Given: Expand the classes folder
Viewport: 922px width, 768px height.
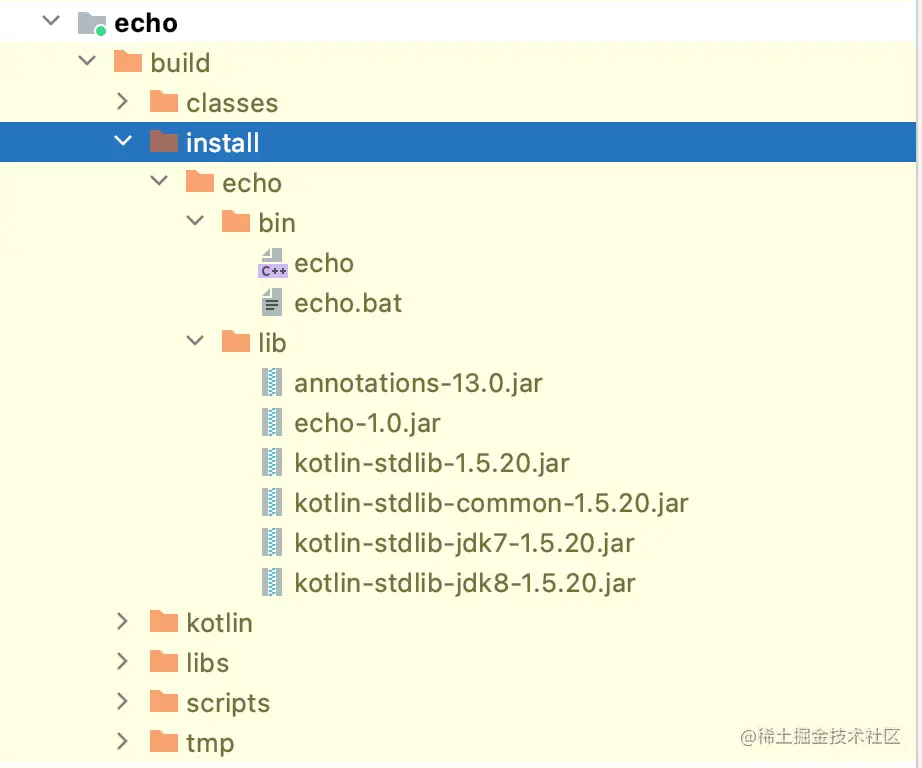Looking at the screenshot, I should click(x=123, y=102).
